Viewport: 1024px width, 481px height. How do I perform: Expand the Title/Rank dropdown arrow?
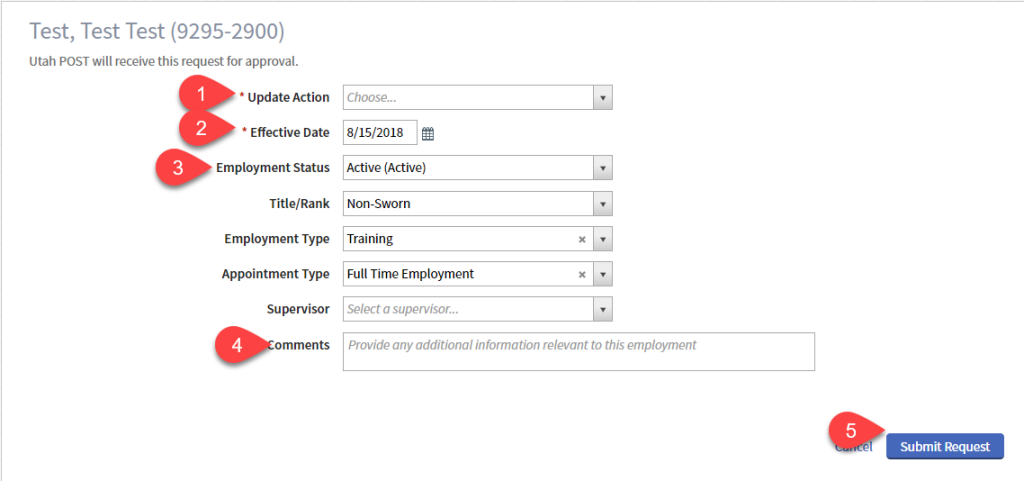[x=602, y=204]
